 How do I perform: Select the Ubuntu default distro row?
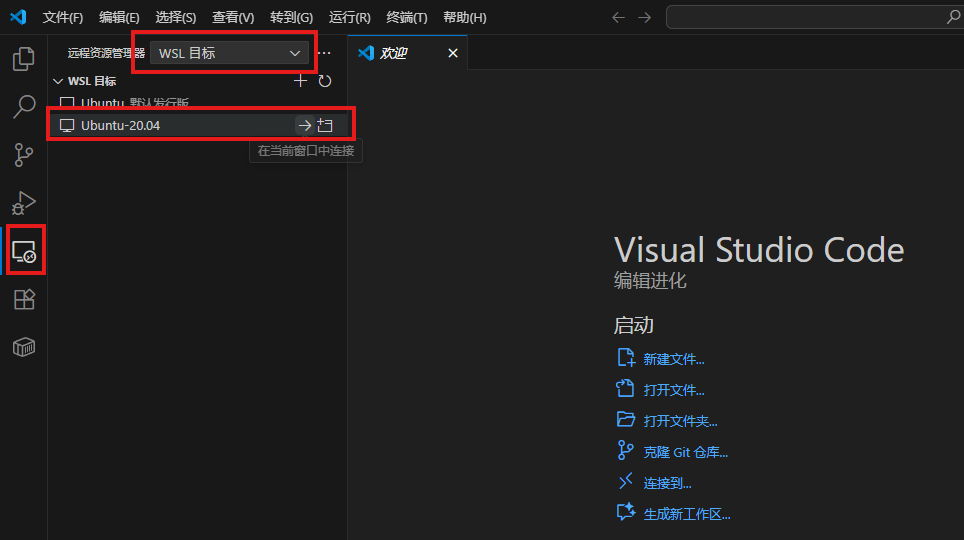(x=198, y=103)
